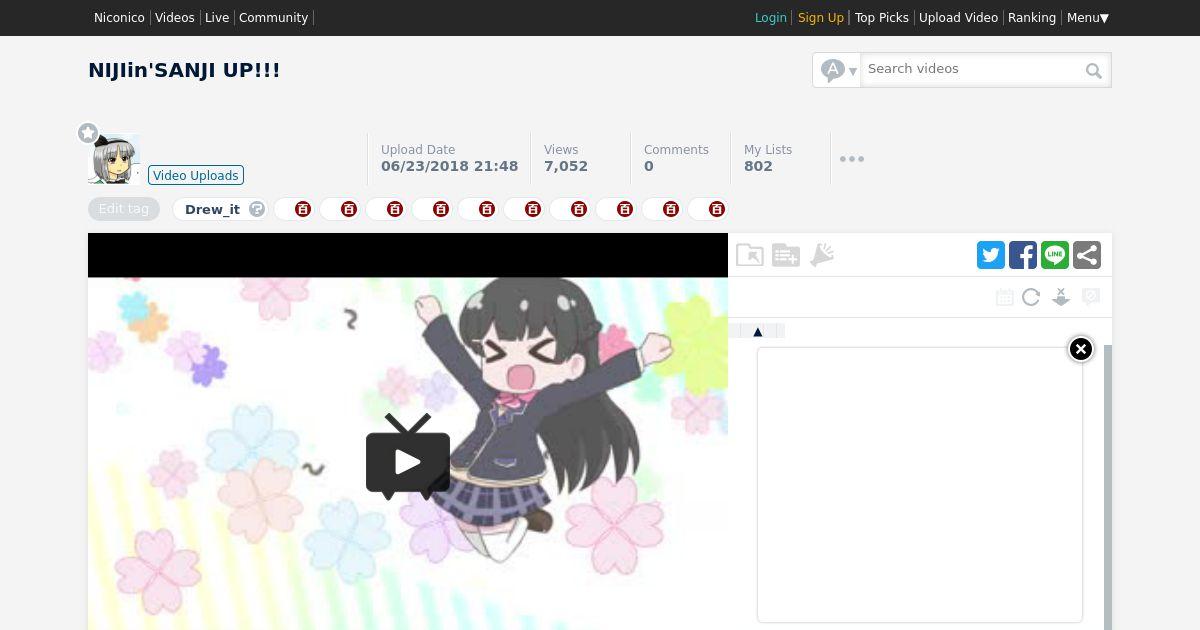
Task: Click the last red dictionary tag icon in the row
Action: (x=717, y=209)
